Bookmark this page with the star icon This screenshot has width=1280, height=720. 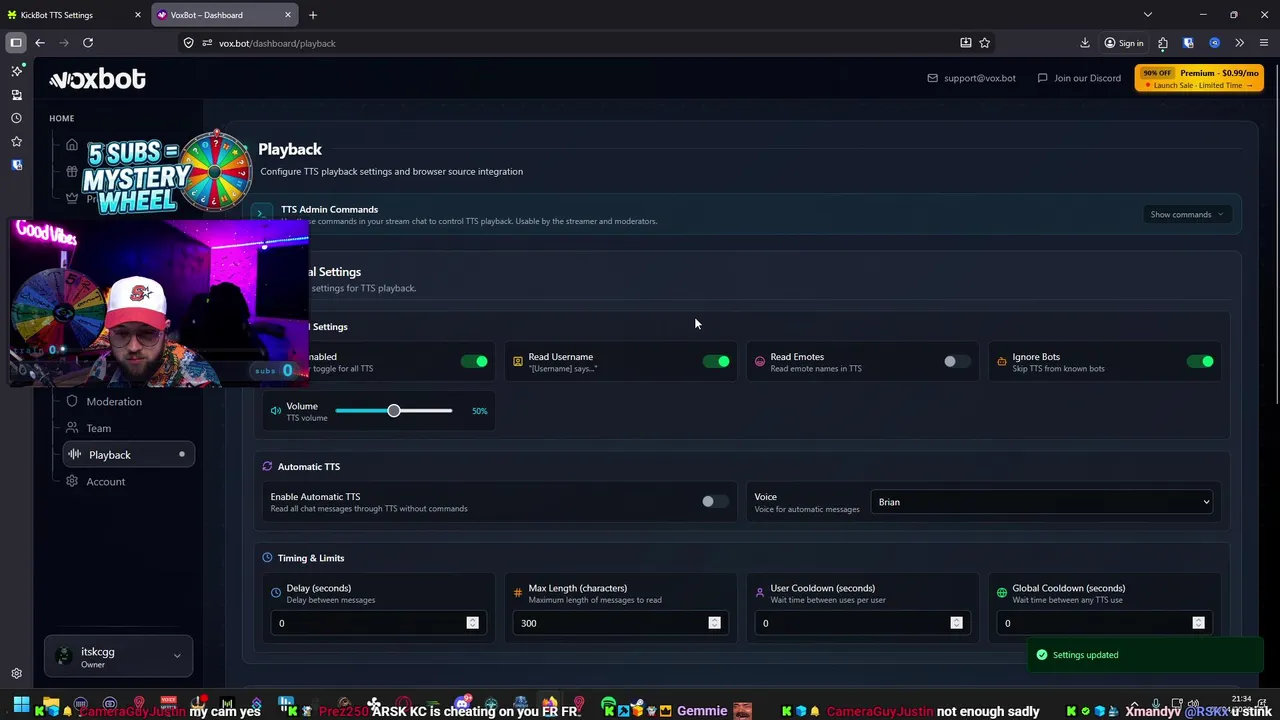(985, 43)
